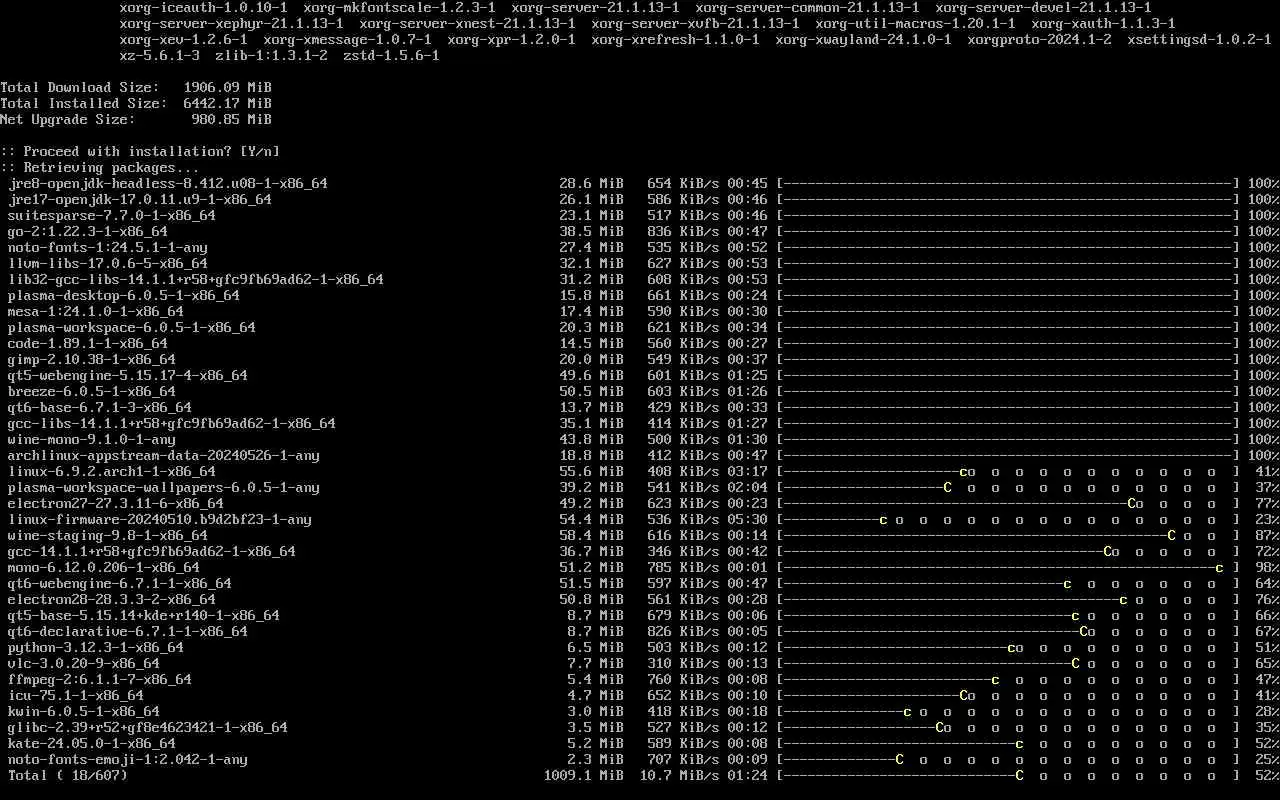This screenshot has width=1280, height=800.
Task: Click "05:30" time in linux-firmware row
Action: click(748, 519)
